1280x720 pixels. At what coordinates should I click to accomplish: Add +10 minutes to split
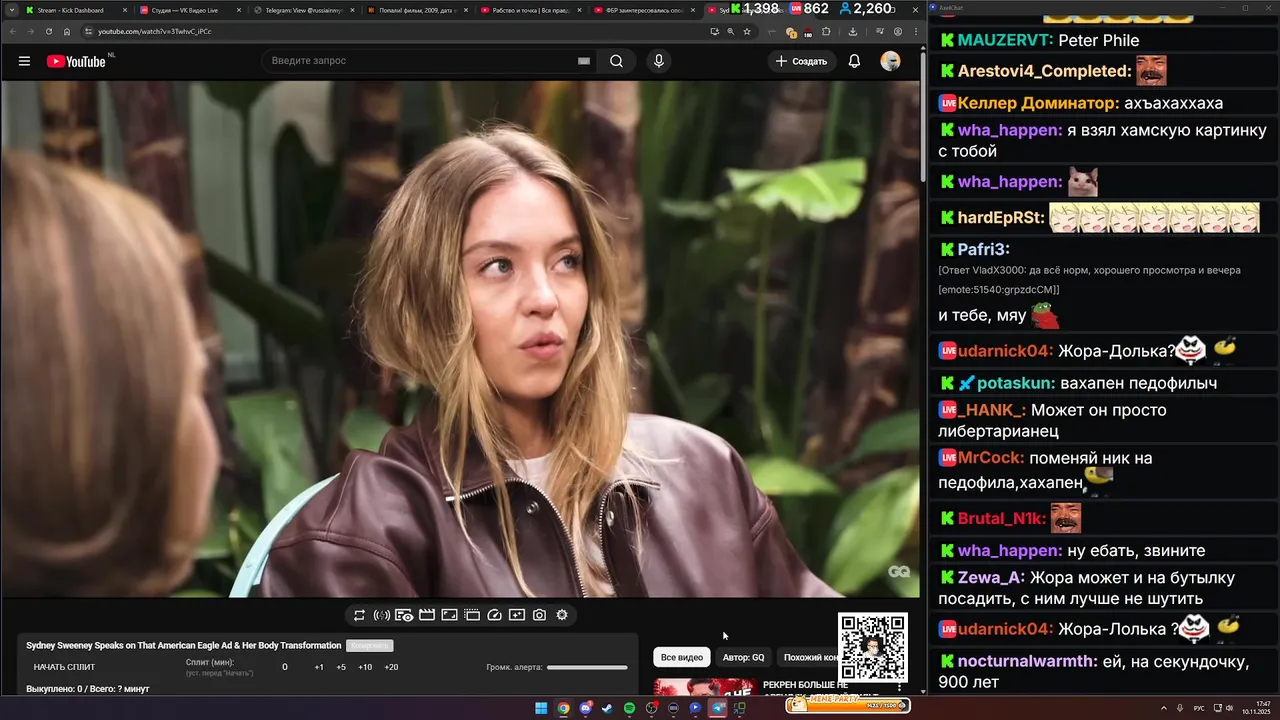(x=365, y=667)
